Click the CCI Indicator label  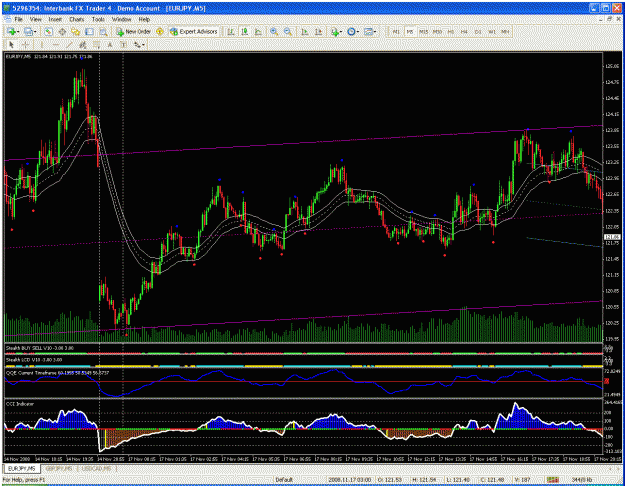click(x=20, y=404)
